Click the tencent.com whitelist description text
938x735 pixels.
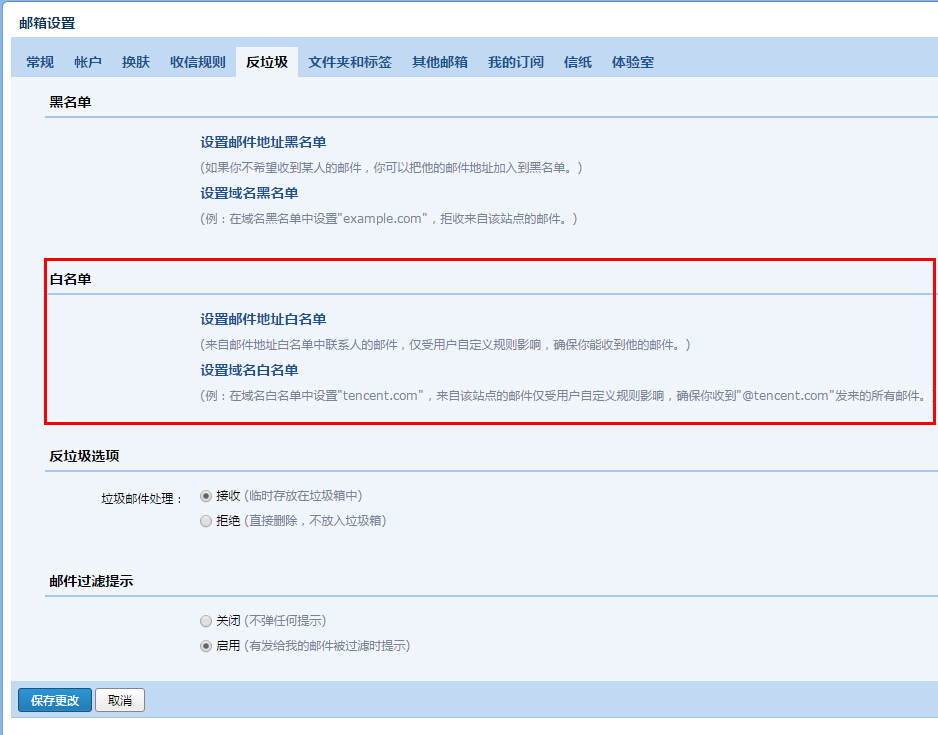click(x=567, y=396)
